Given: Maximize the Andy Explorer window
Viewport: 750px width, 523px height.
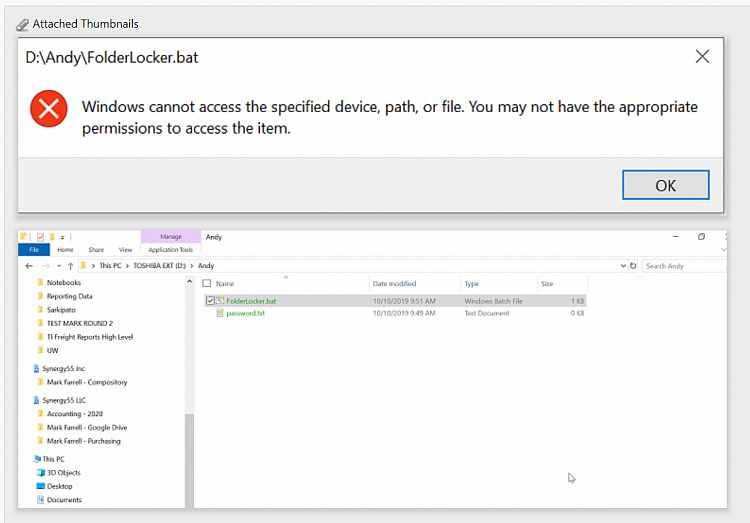Looking at the screenshot, I should [701, 236].
